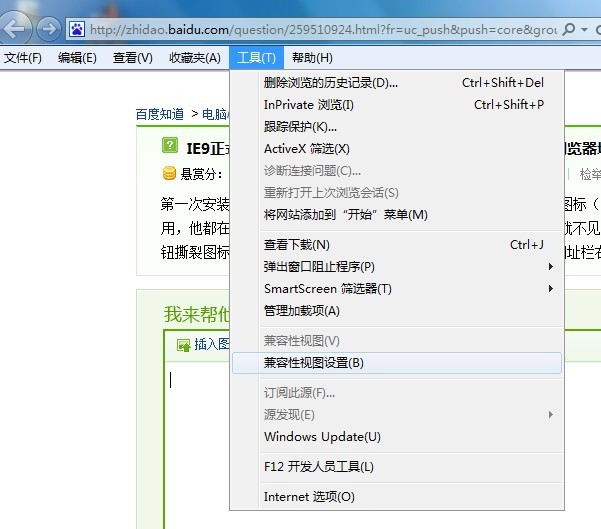The width and height of the screenshot is (601, 529).
Task: Open the 编辑(E) menu
Action: pos(77,58)
